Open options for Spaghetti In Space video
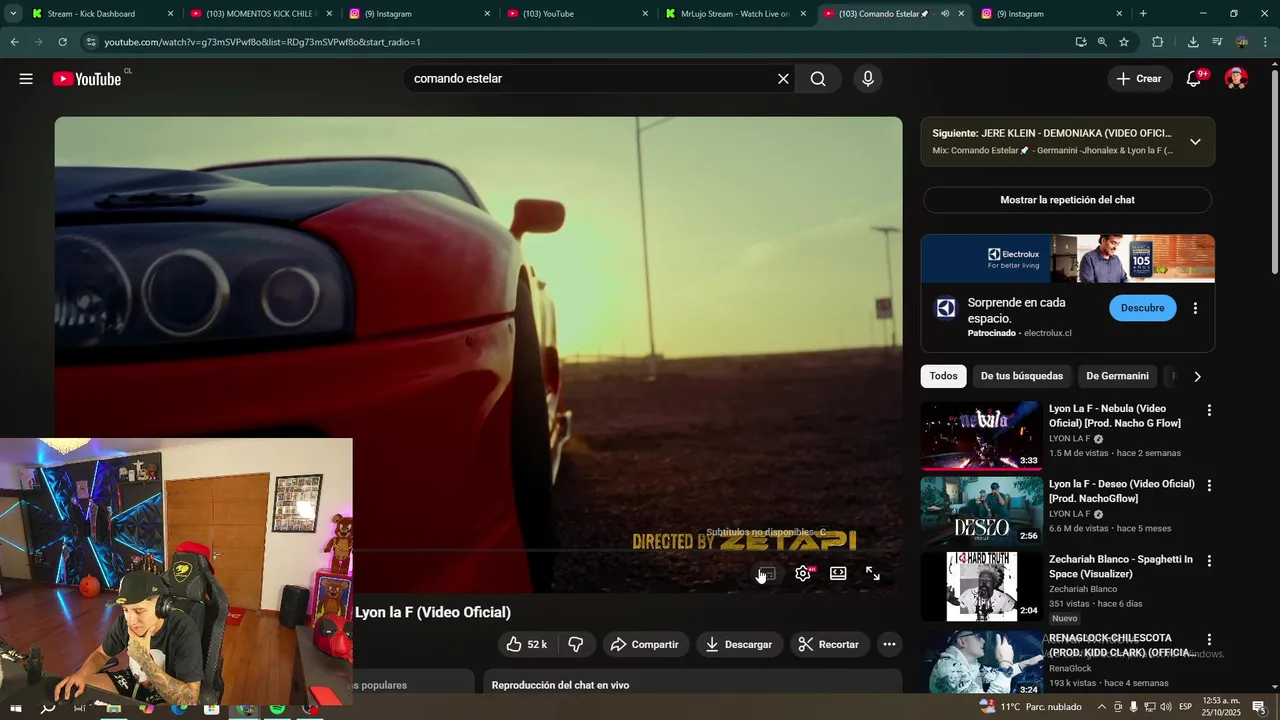 [x=1209, y=561]
